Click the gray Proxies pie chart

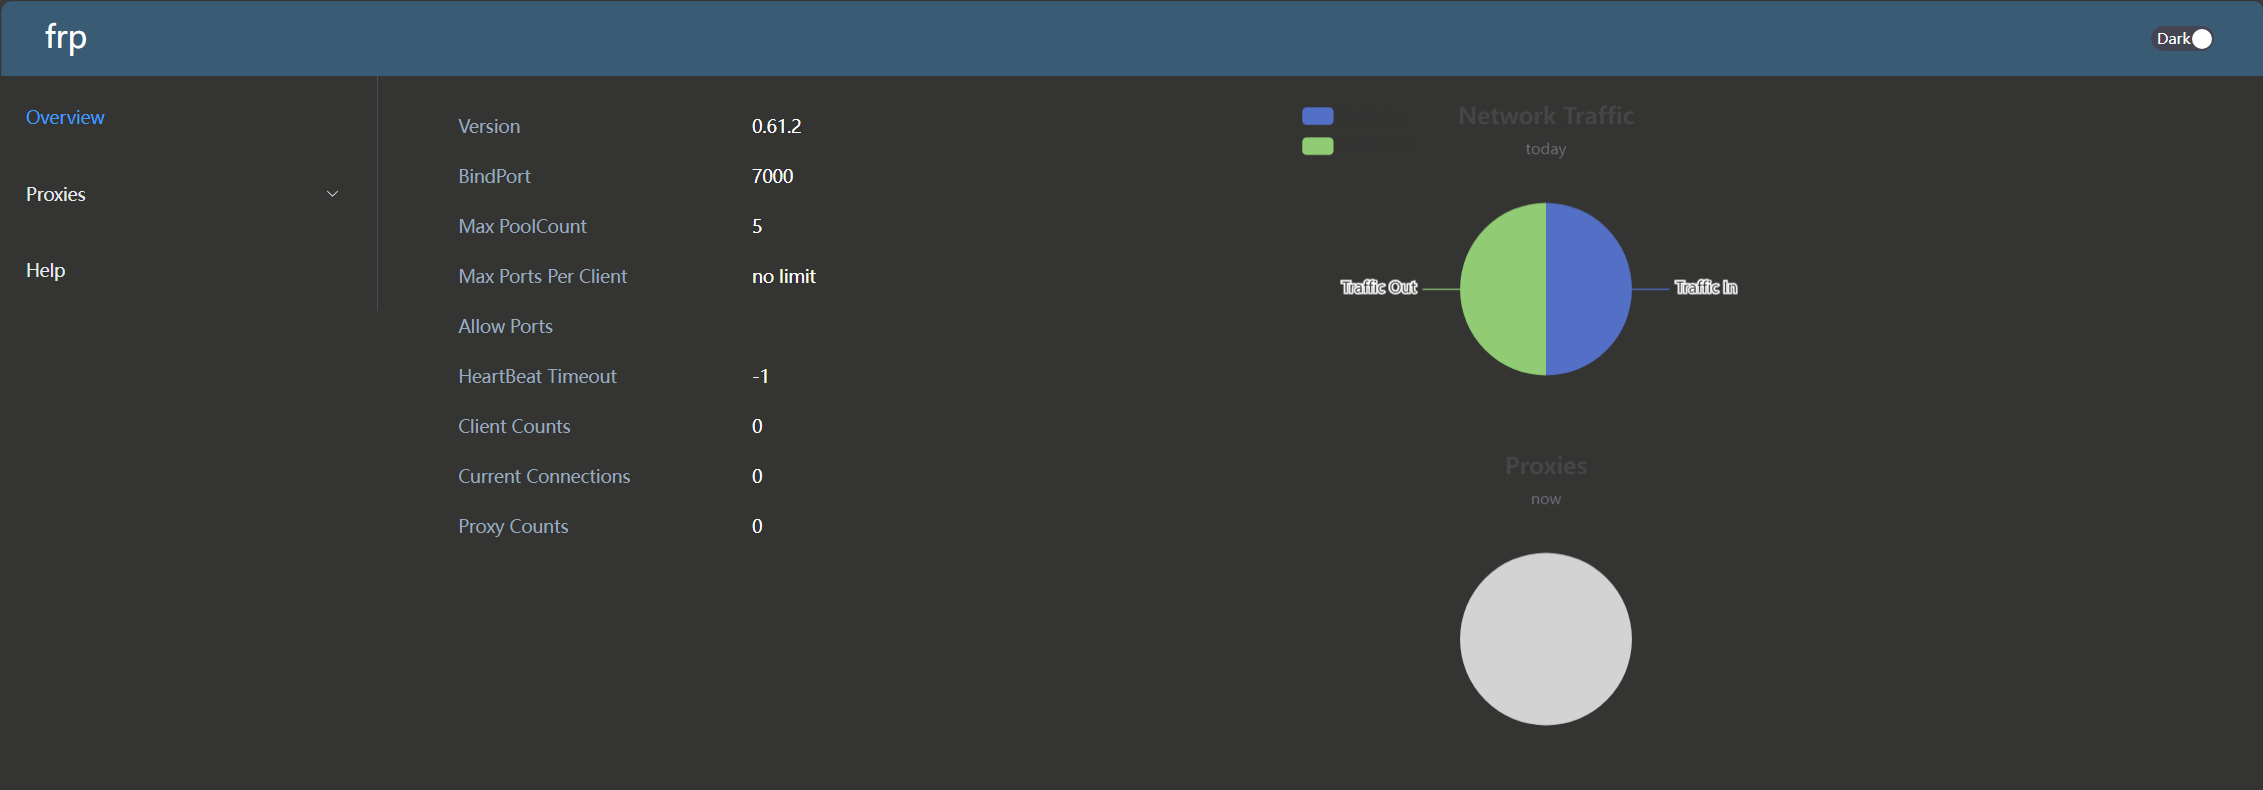pyautogui.click(x=1546, y=639)
